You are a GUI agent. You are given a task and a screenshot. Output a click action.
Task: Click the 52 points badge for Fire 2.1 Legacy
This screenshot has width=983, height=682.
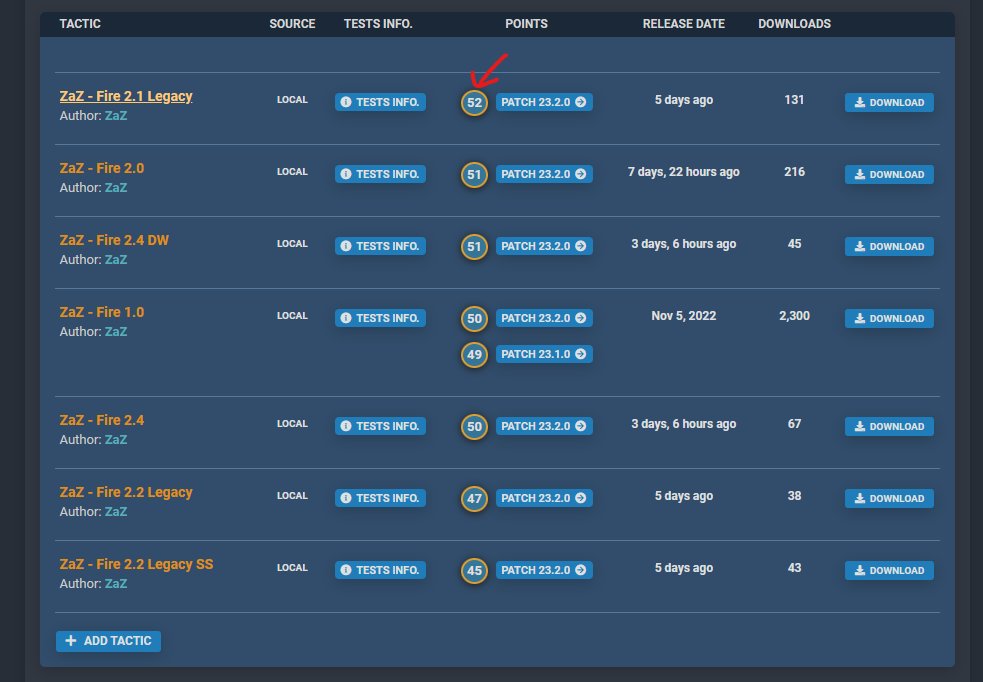pyautogui.click(x=475, y=103)
